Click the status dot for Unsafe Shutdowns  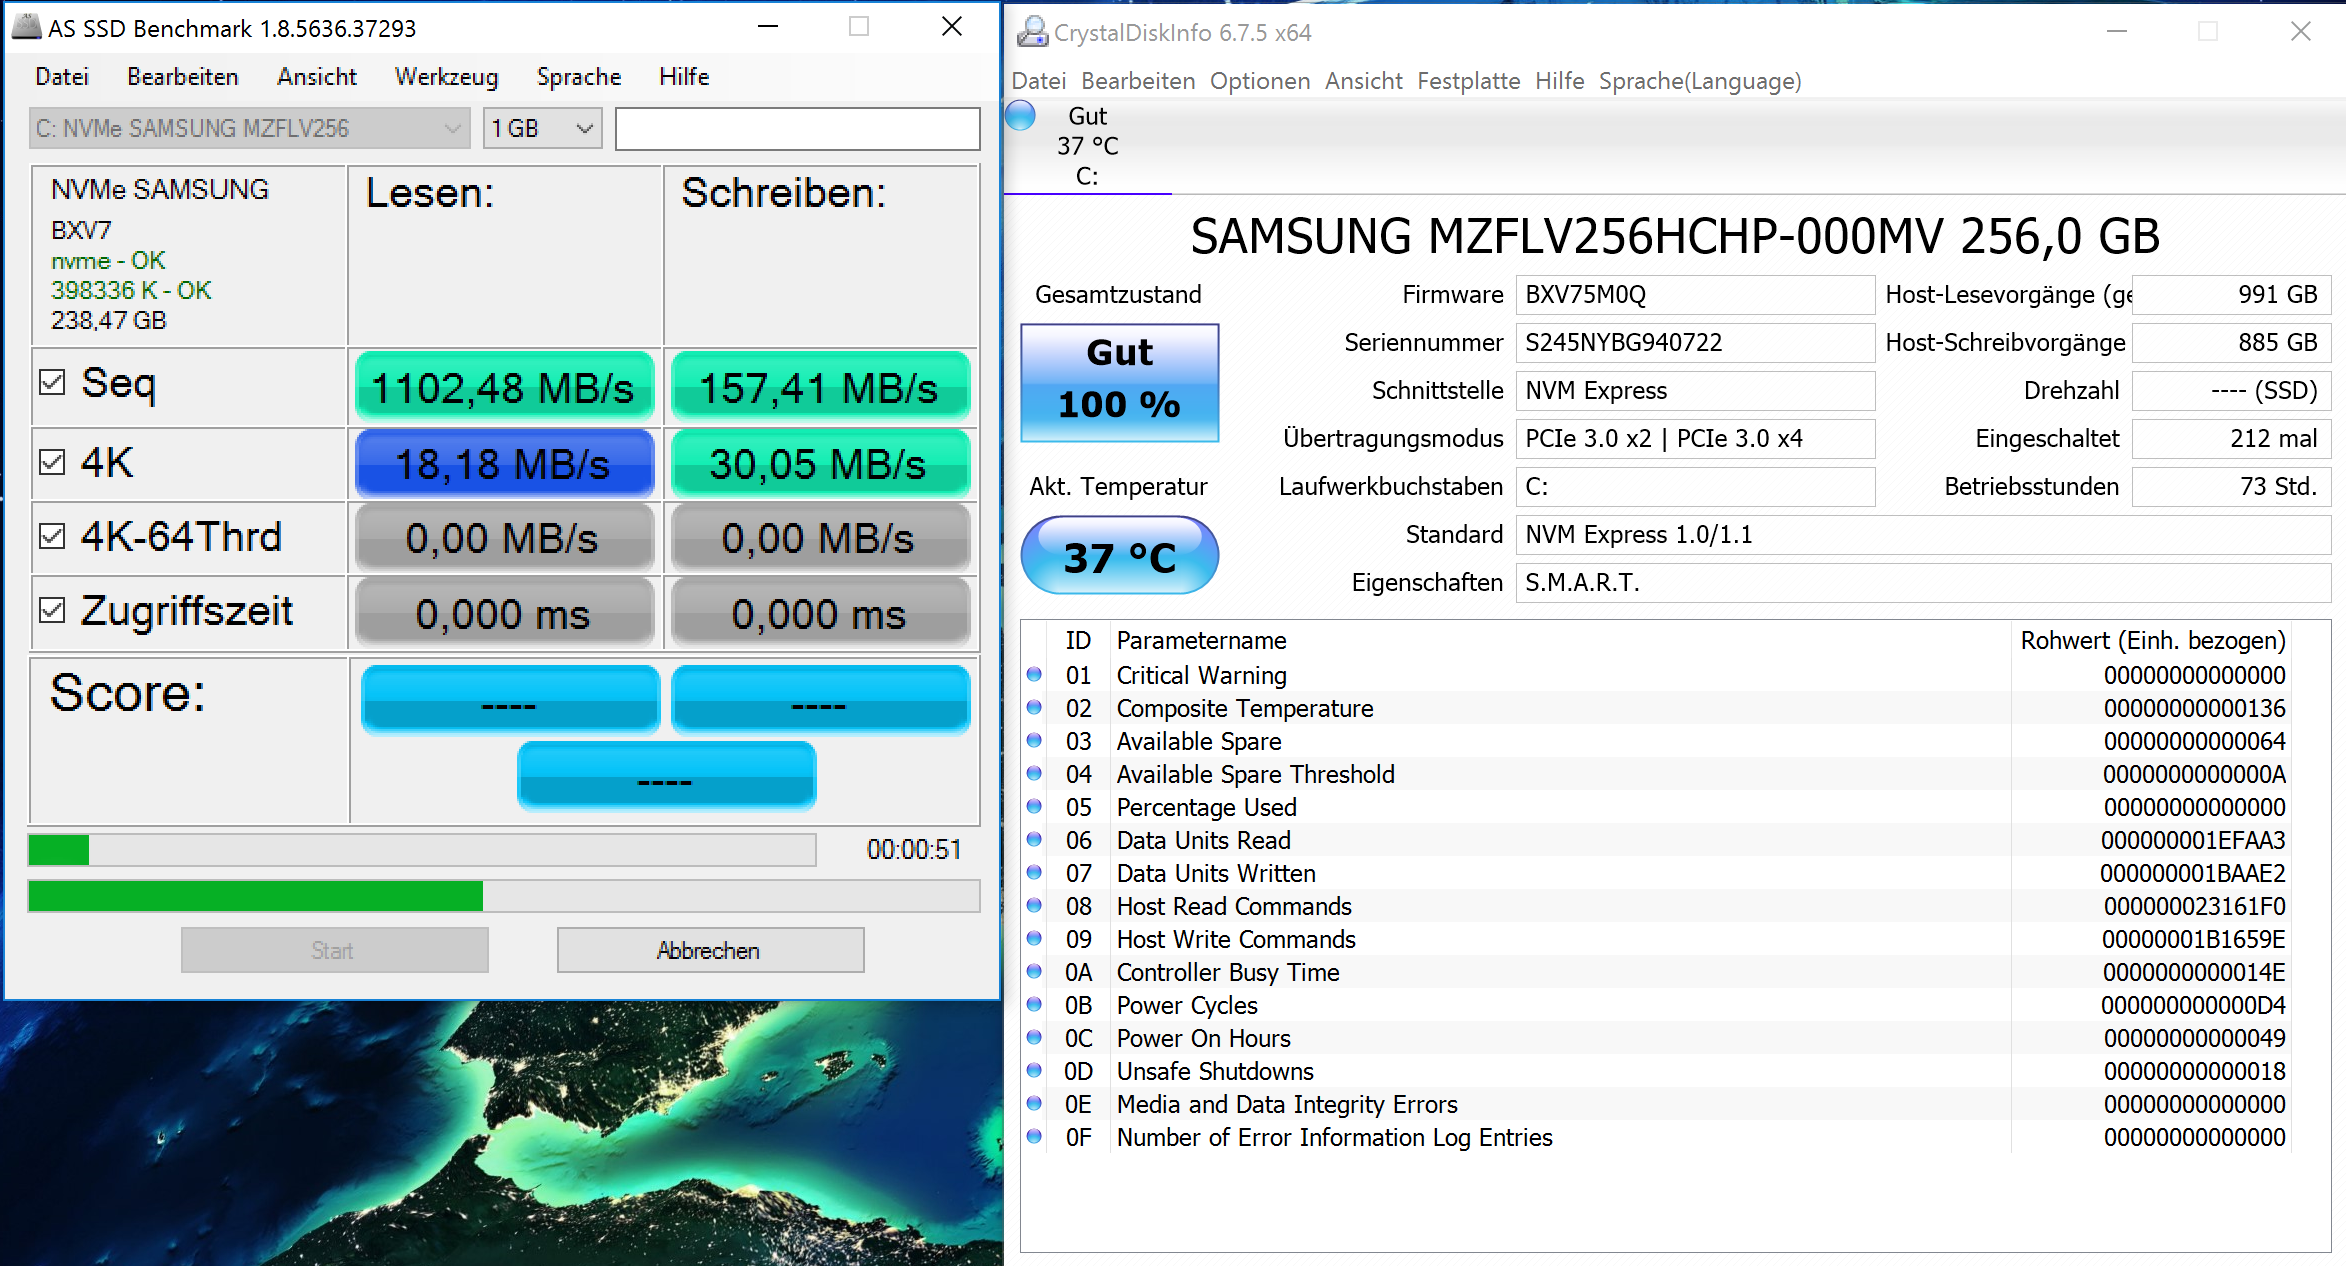point(1035,1071)
